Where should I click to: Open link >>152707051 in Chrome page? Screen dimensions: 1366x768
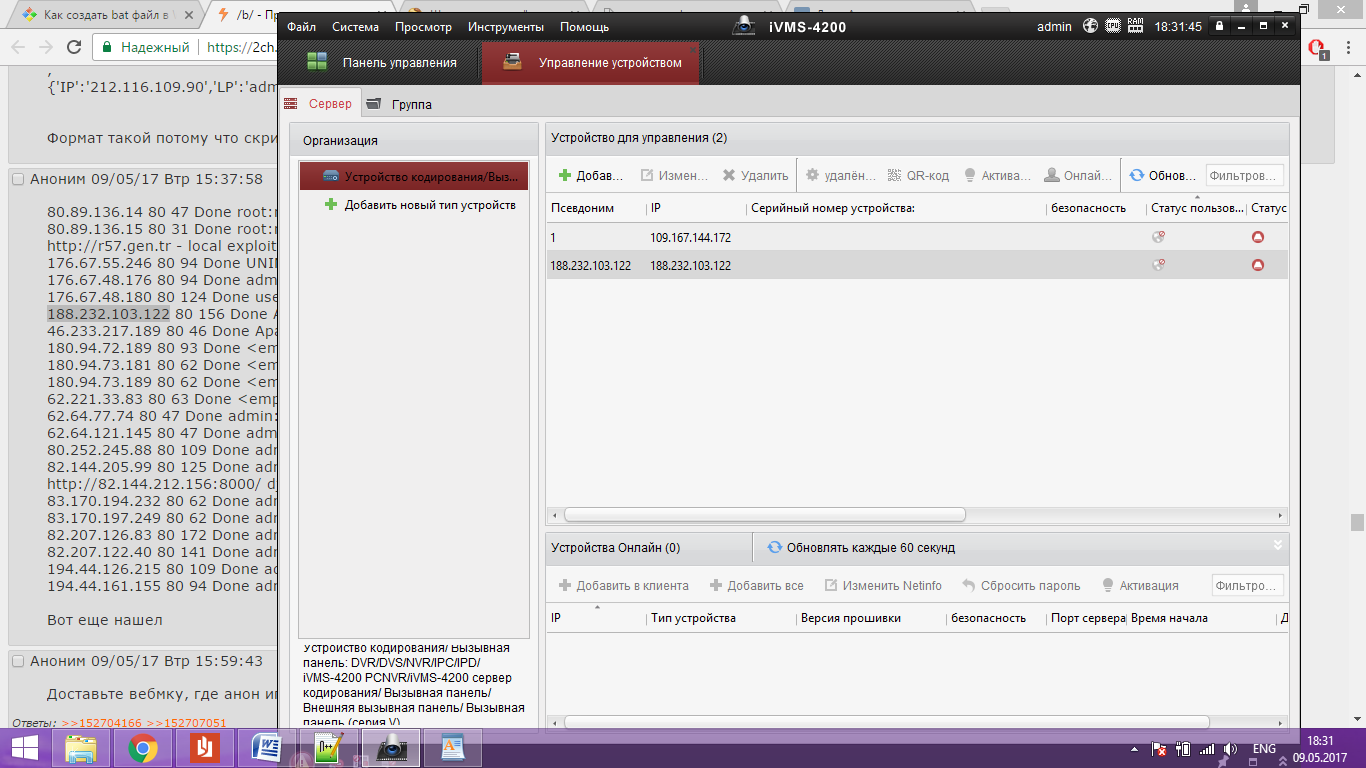point(187,723)
